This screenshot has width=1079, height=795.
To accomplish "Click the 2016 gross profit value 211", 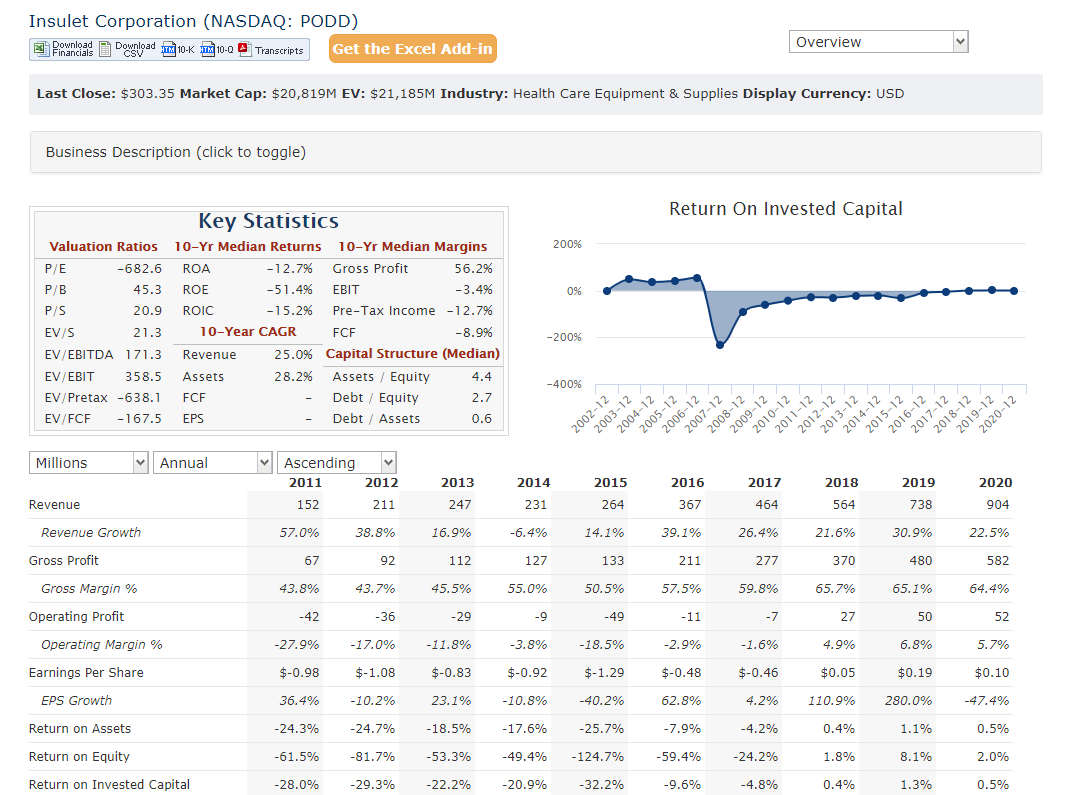I will pyautogui.click(x=690, y=561).
